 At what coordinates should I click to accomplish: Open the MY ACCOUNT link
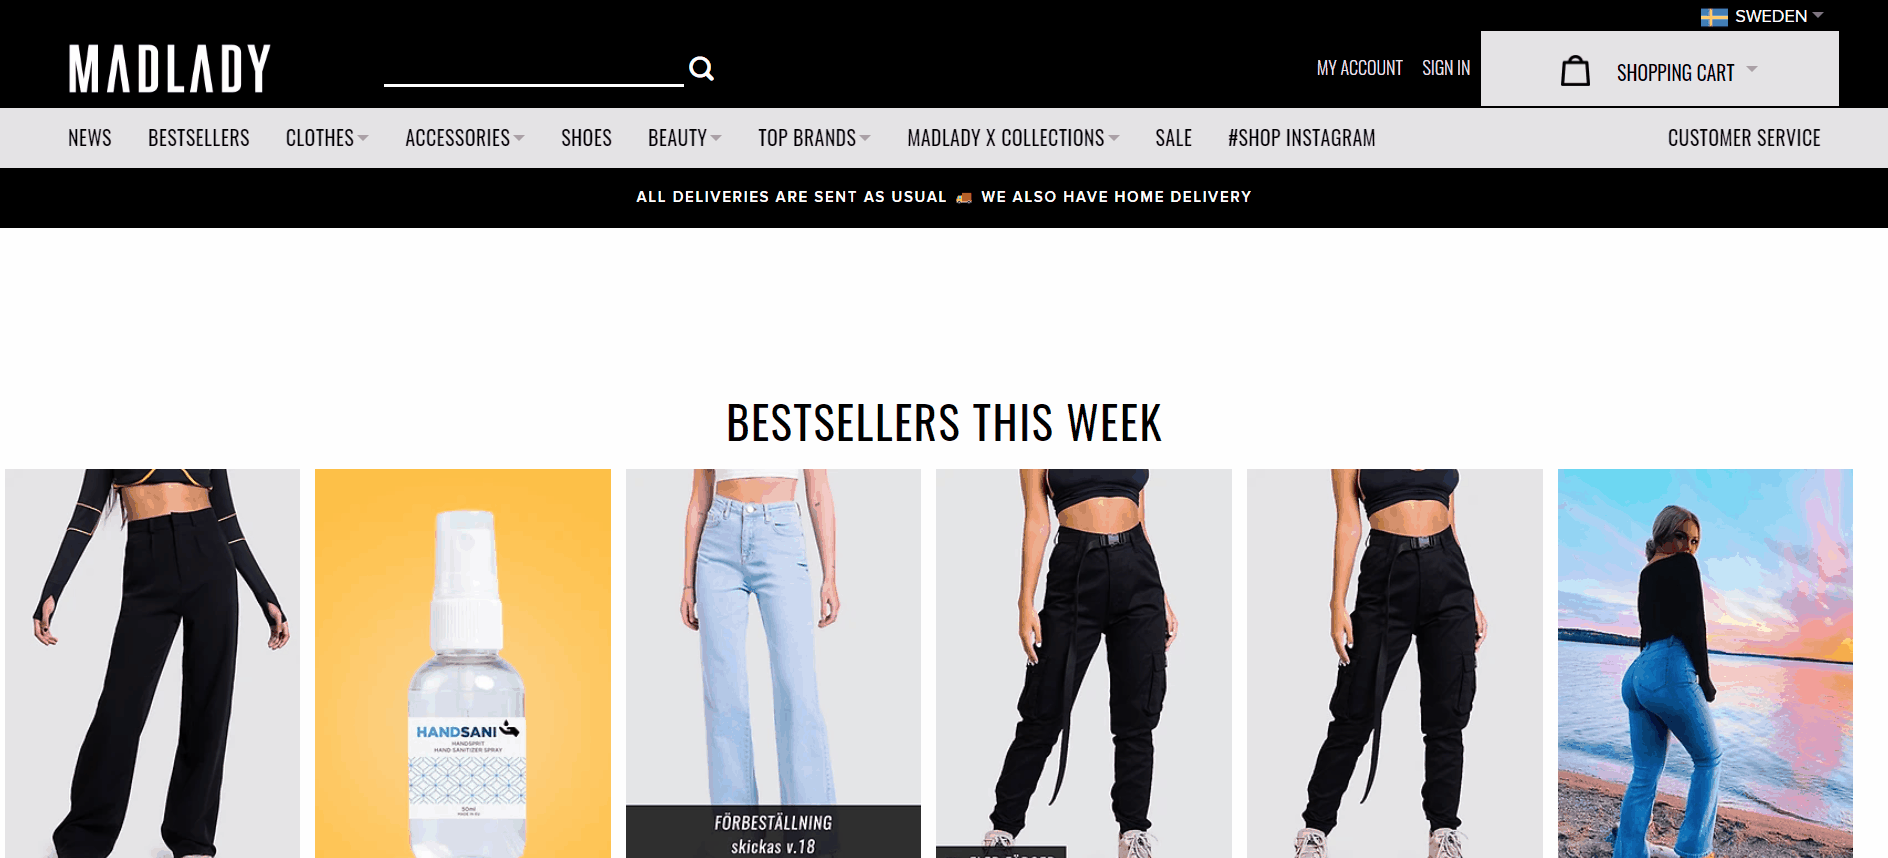coord(1359,68)
